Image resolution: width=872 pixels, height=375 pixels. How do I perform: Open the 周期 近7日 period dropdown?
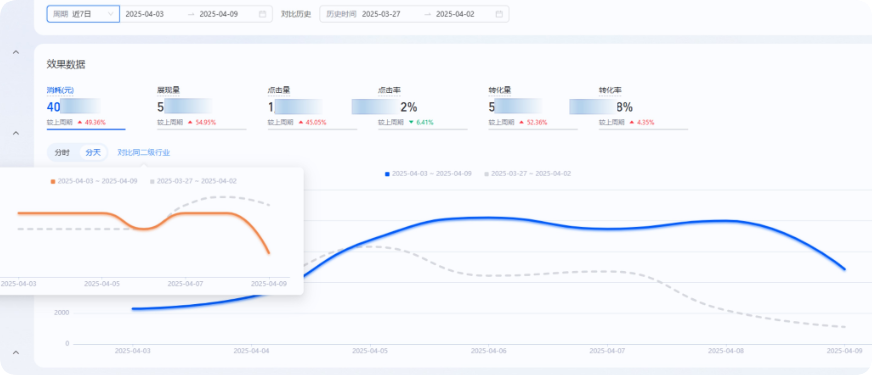point(83,14)
